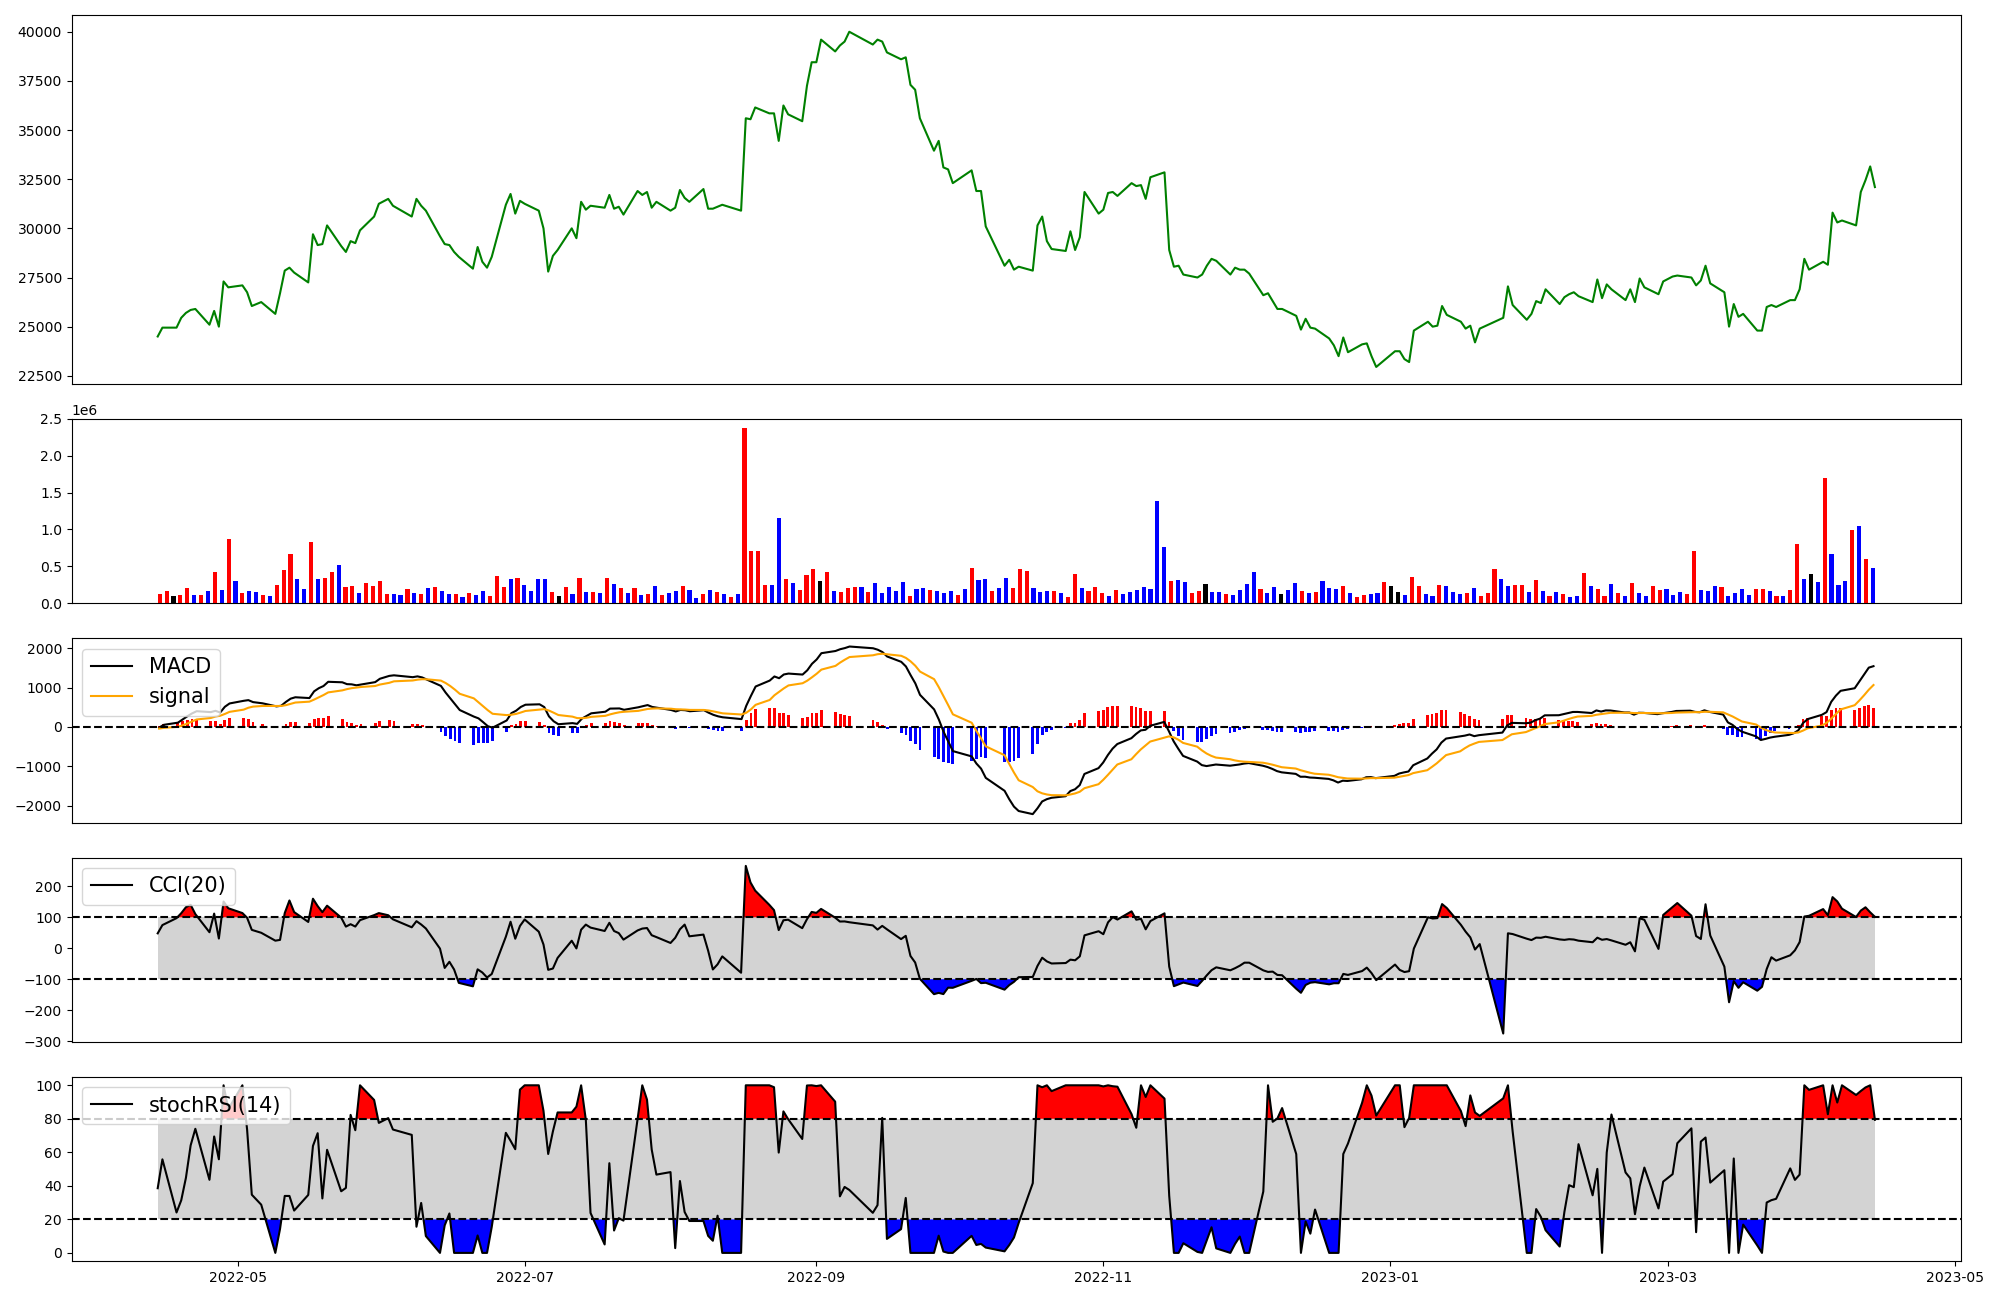Click the -2000 MACD axis label
The width and height of the screenshot is (2000, 1300).
(36, 806)
